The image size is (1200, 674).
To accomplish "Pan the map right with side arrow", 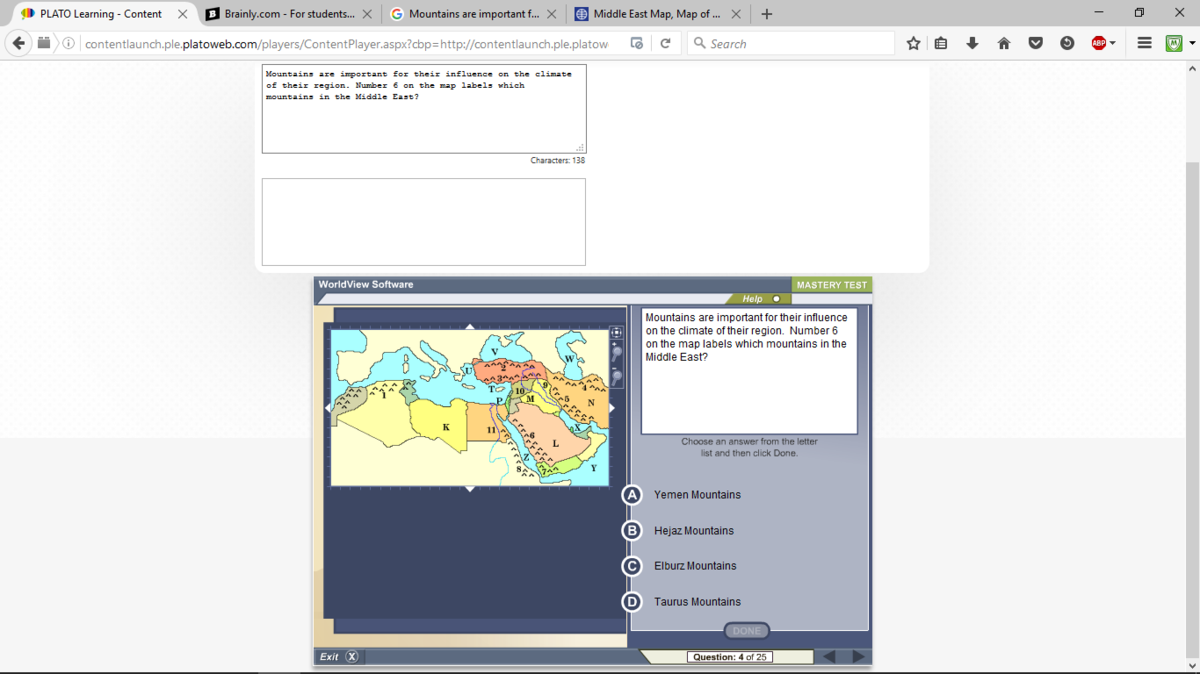I will pyautogui.click(x=612, y=408).
